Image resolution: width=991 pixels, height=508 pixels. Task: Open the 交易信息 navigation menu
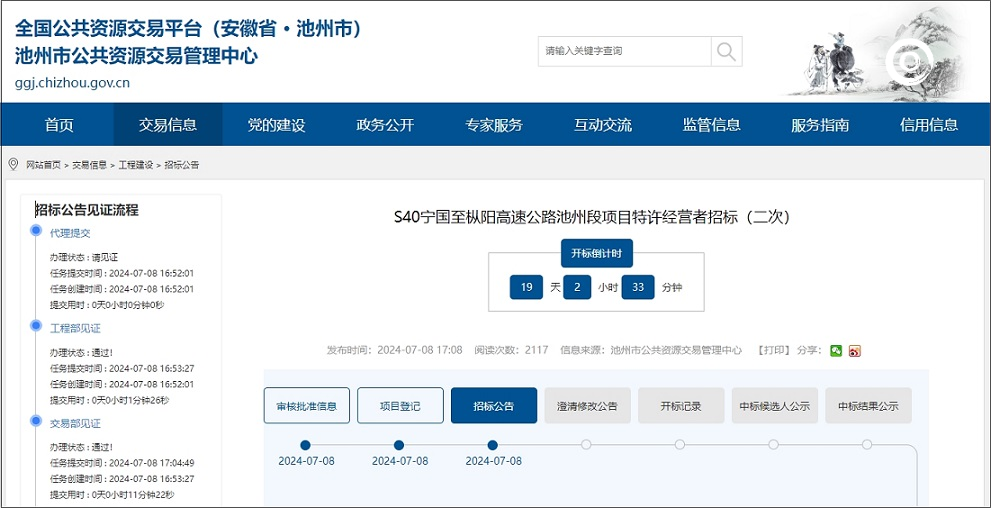(x=168, y=125)
